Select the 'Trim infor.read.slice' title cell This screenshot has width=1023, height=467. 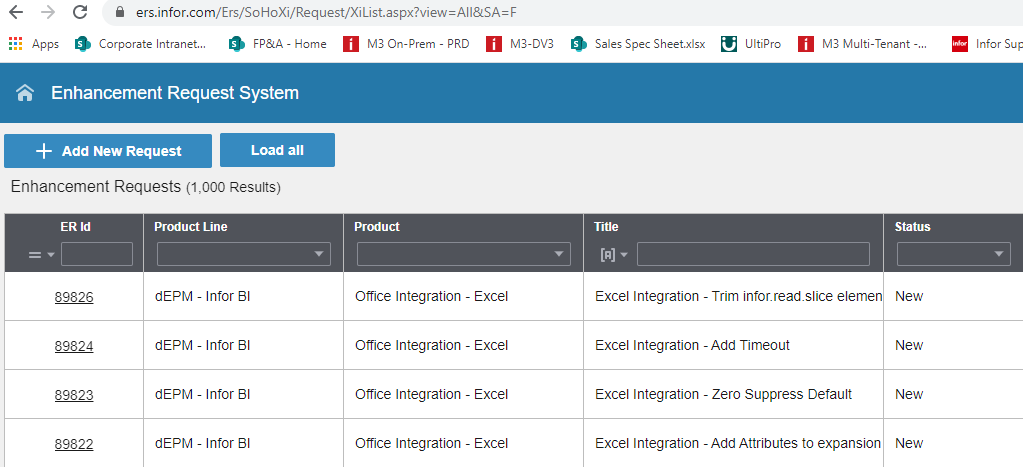(x=734, y=296)
